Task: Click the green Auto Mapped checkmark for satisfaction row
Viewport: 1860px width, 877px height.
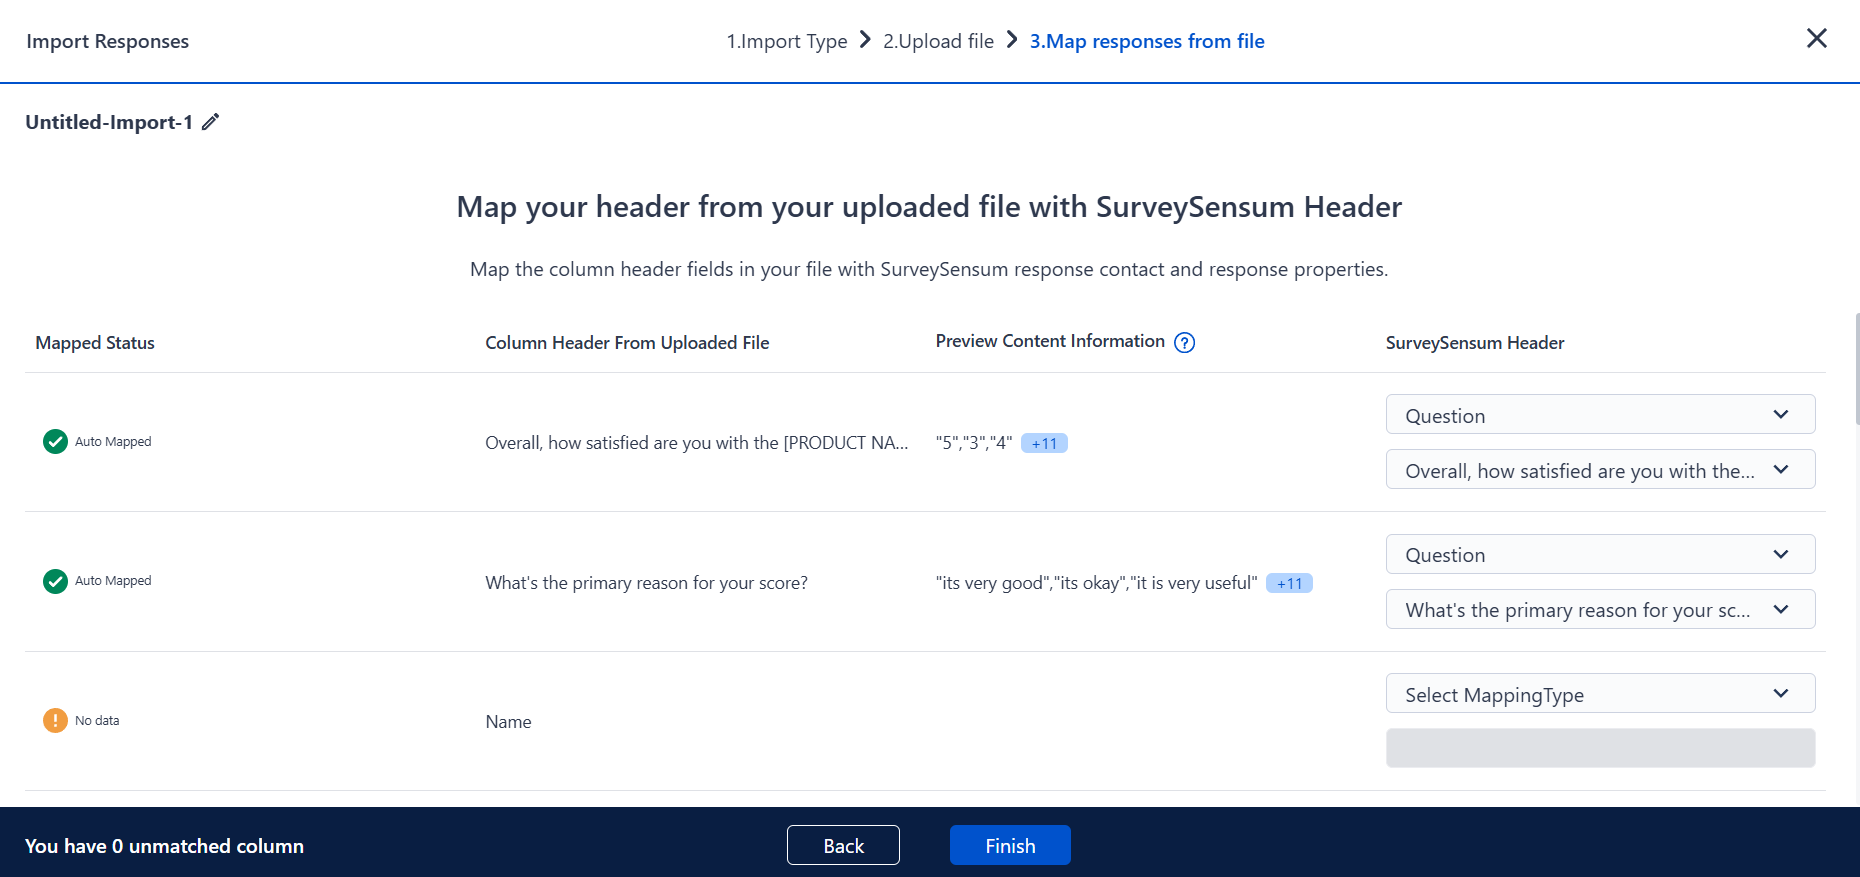Action: (55, 441)
